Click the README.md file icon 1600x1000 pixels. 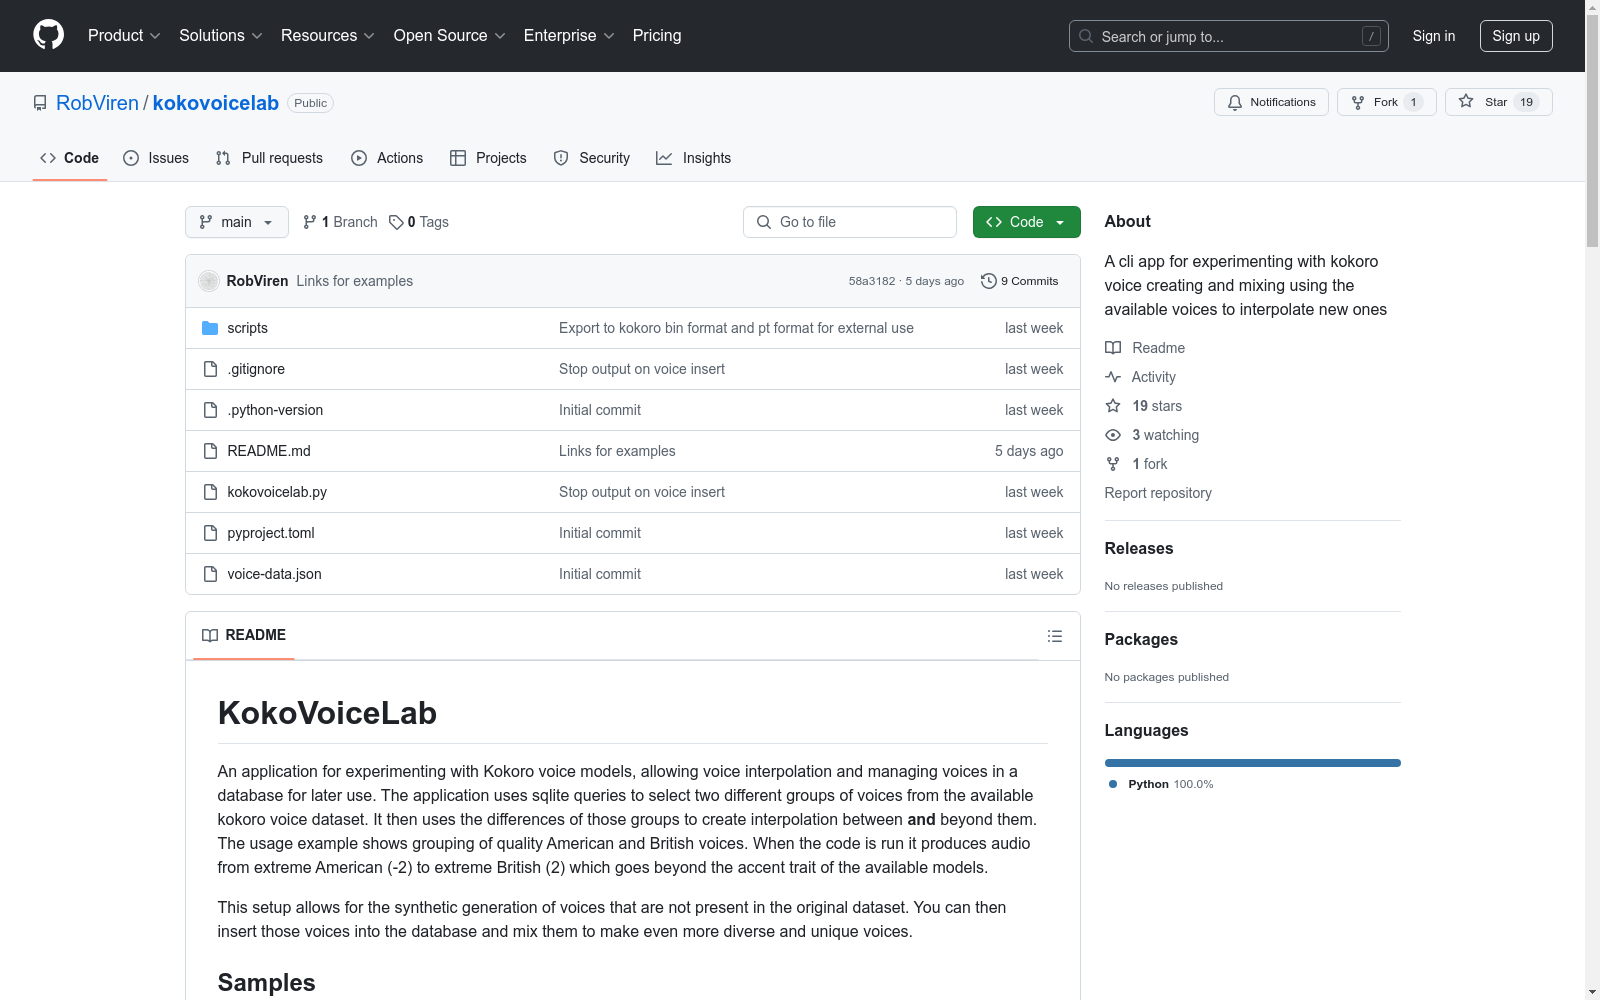[210, 451]
